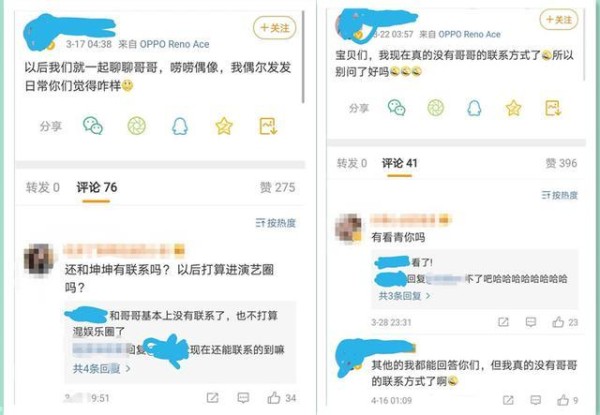Open OPPO Reno Ace source link on left
The height and width of the screenshot is (415, 600).
[x=174, y=44]
